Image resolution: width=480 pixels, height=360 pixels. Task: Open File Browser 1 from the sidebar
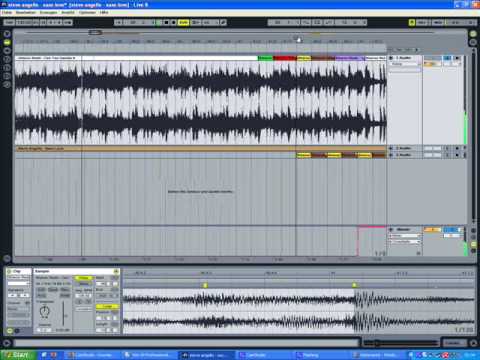tap(7, 59)
